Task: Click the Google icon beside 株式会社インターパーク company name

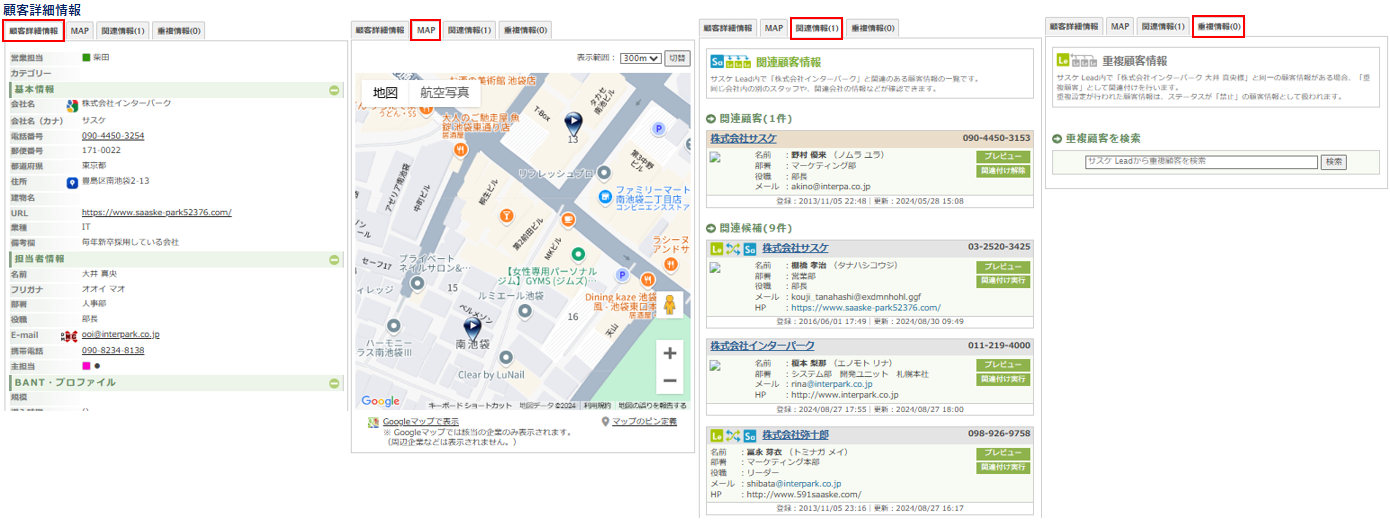Action: point(72,104)
